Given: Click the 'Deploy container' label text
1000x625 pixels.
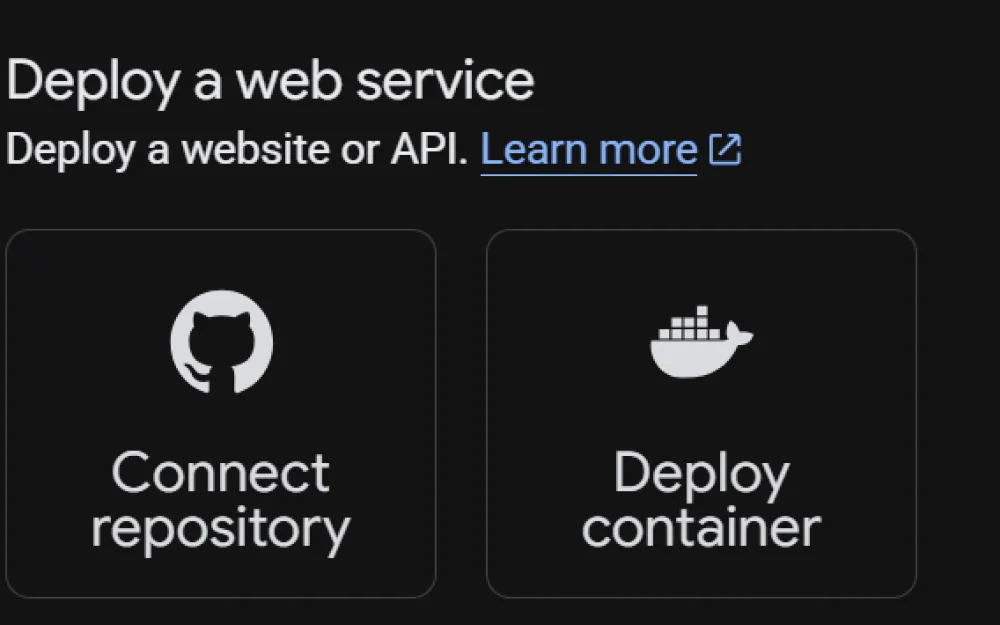Looking at the screenshot, I should pyautogui.click(x=702, y=499).
